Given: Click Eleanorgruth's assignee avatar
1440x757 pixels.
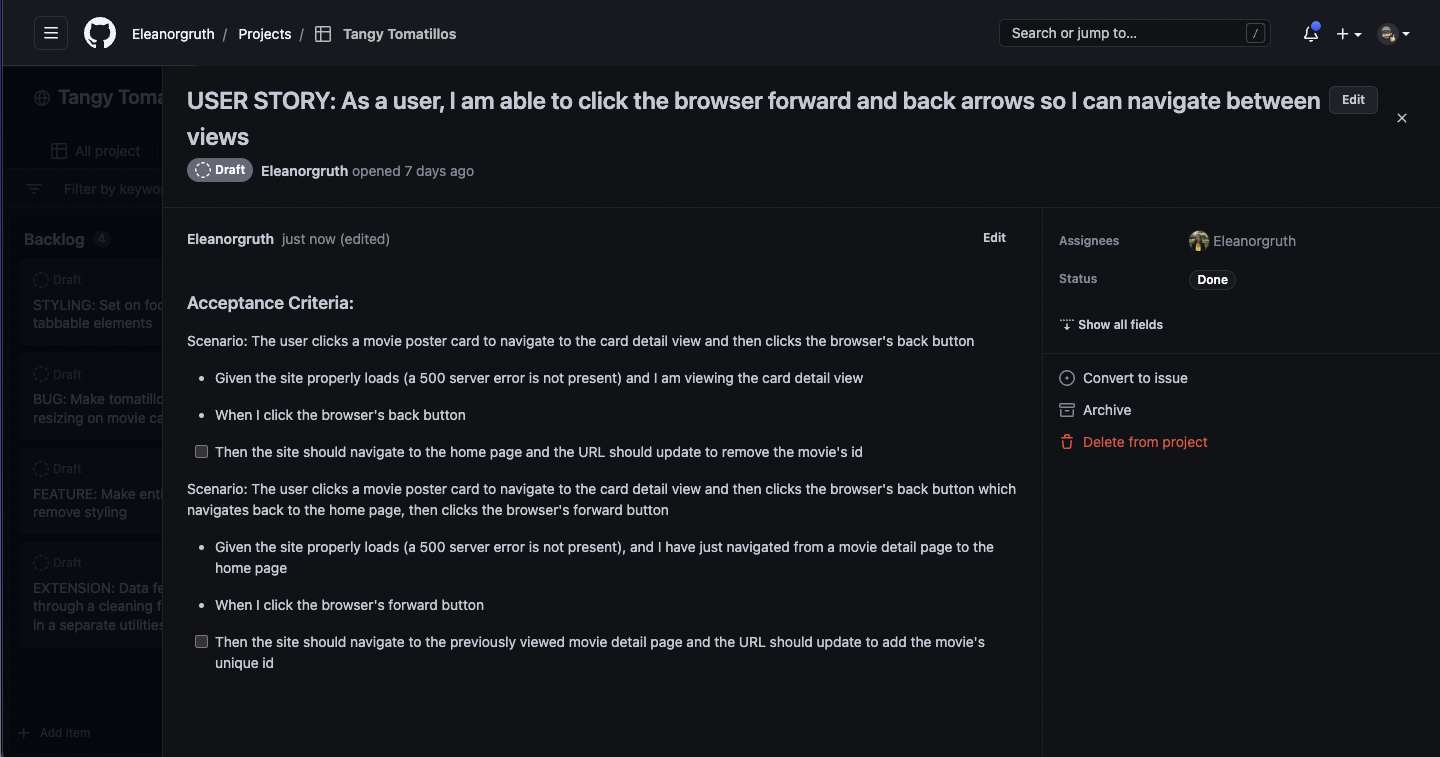Looking at the screenshot, I should pyautogui.click(x=1199, y=241).
